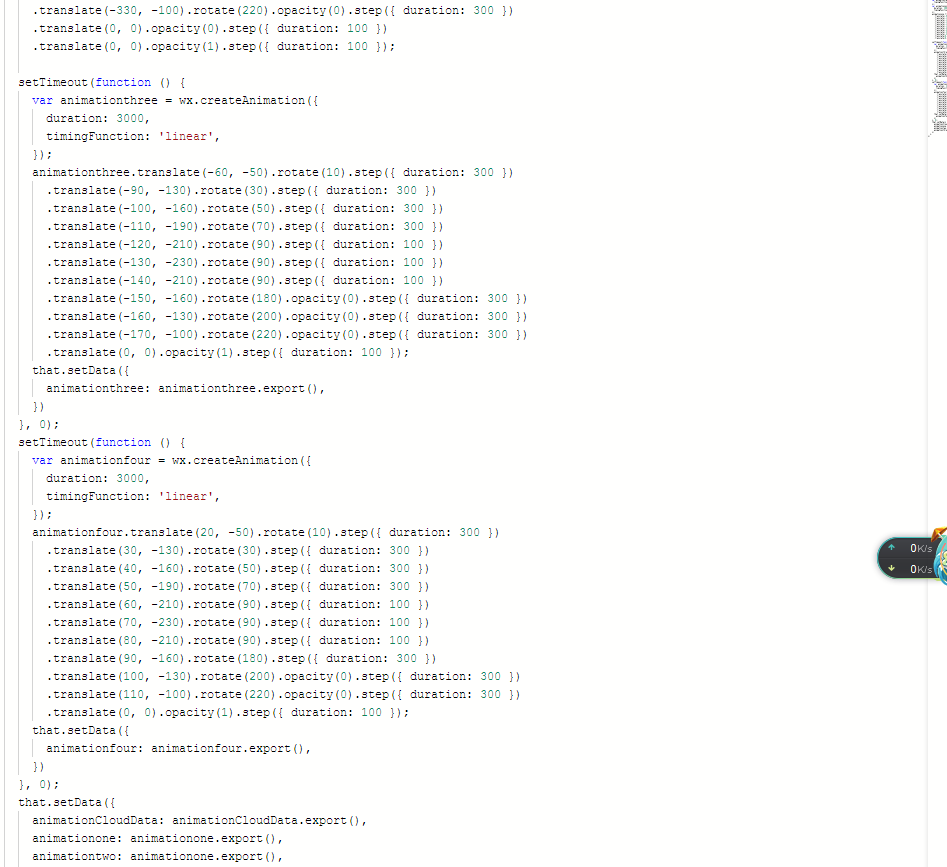Click the translate(-150, -160).rotate(180) line
This screenshot has width=947, height=867.
point(287,298)
